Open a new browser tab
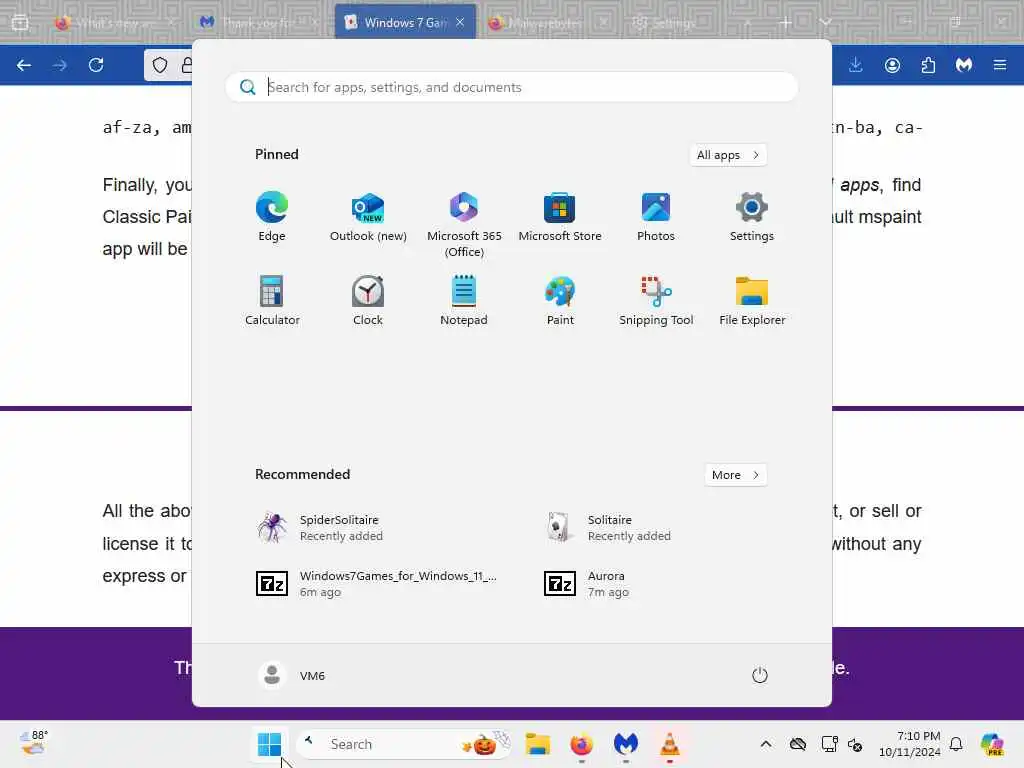Viewport: 1024px width, 768px height. point(786,22)
